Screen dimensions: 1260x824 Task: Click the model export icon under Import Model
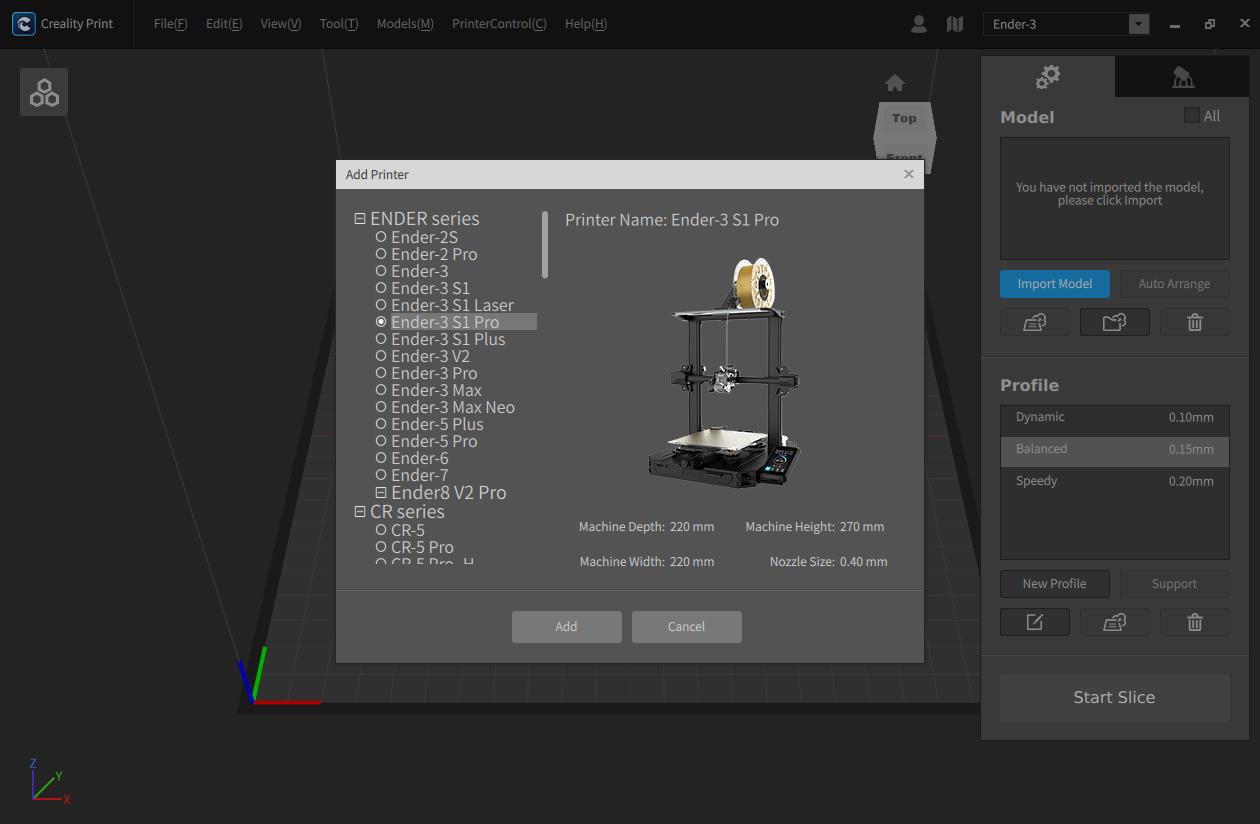(x=1035, y=322)
